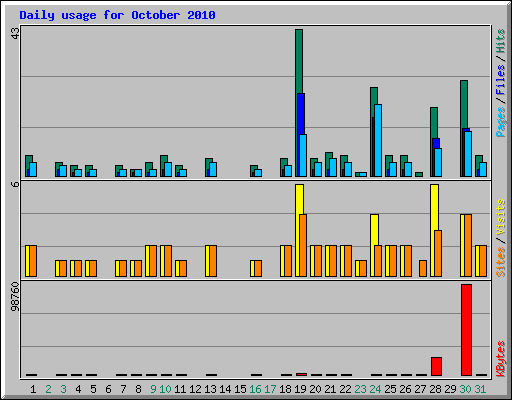Select the cyan Pages bar for day 30

[468, 154]
